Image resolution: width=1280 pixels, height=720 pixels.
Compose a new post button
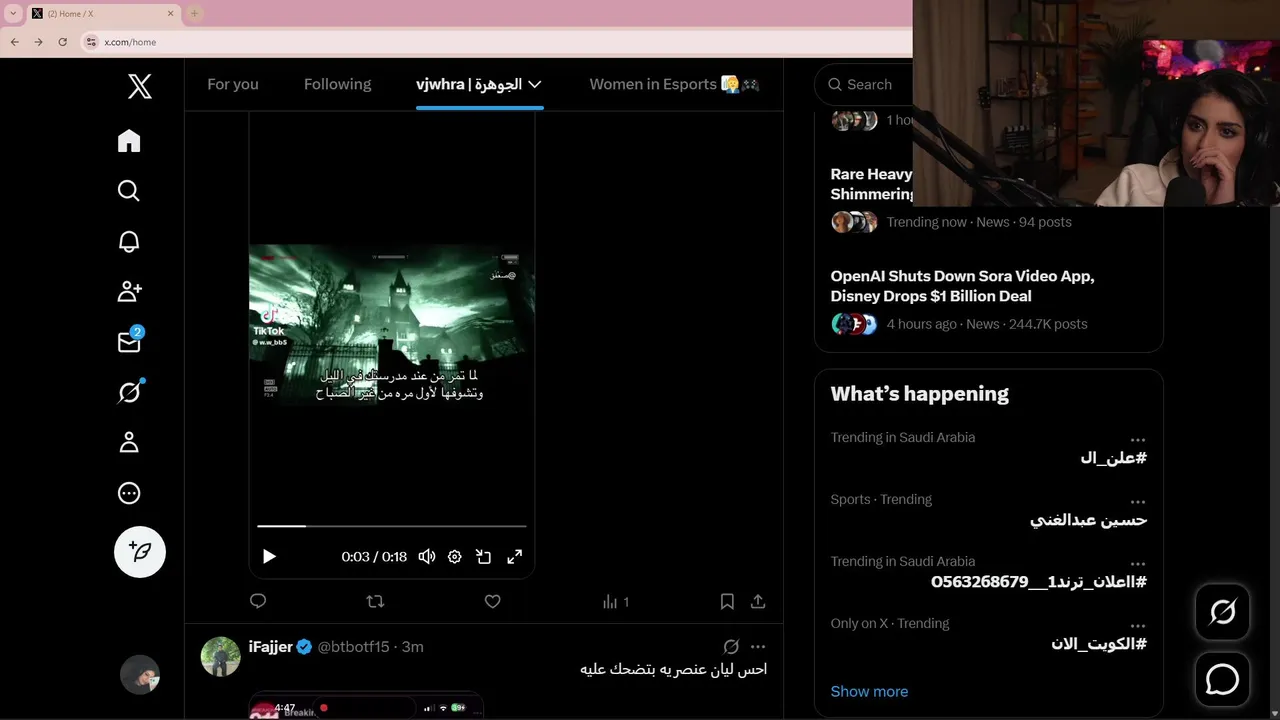click(140, 552)
